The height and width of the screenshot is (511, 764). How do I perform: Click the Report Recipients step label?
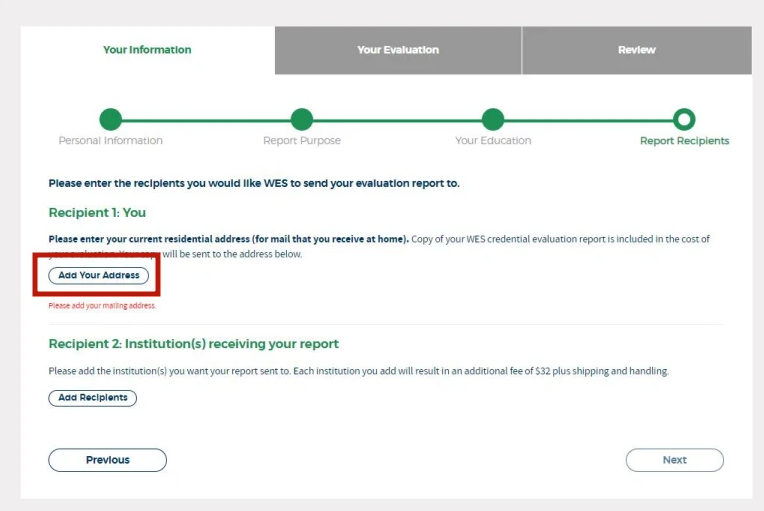coord(685,140)
